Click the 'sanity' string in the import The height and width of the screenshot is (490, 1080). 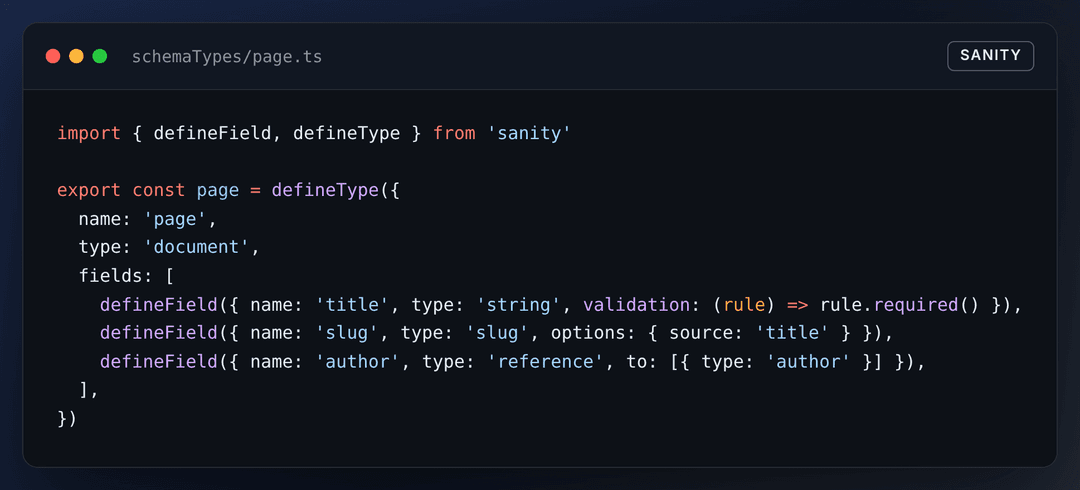(x=529, y=133)
